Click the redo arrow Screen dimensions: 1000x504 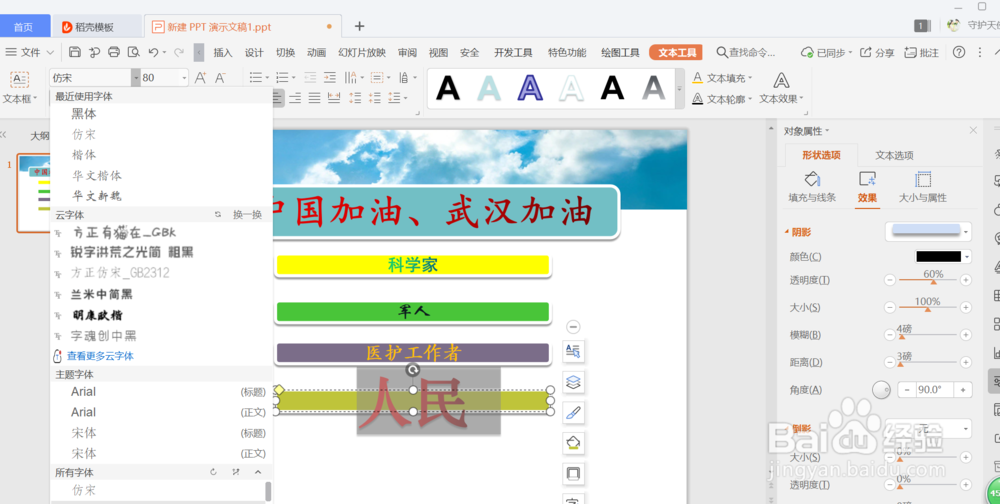(179, 52)
